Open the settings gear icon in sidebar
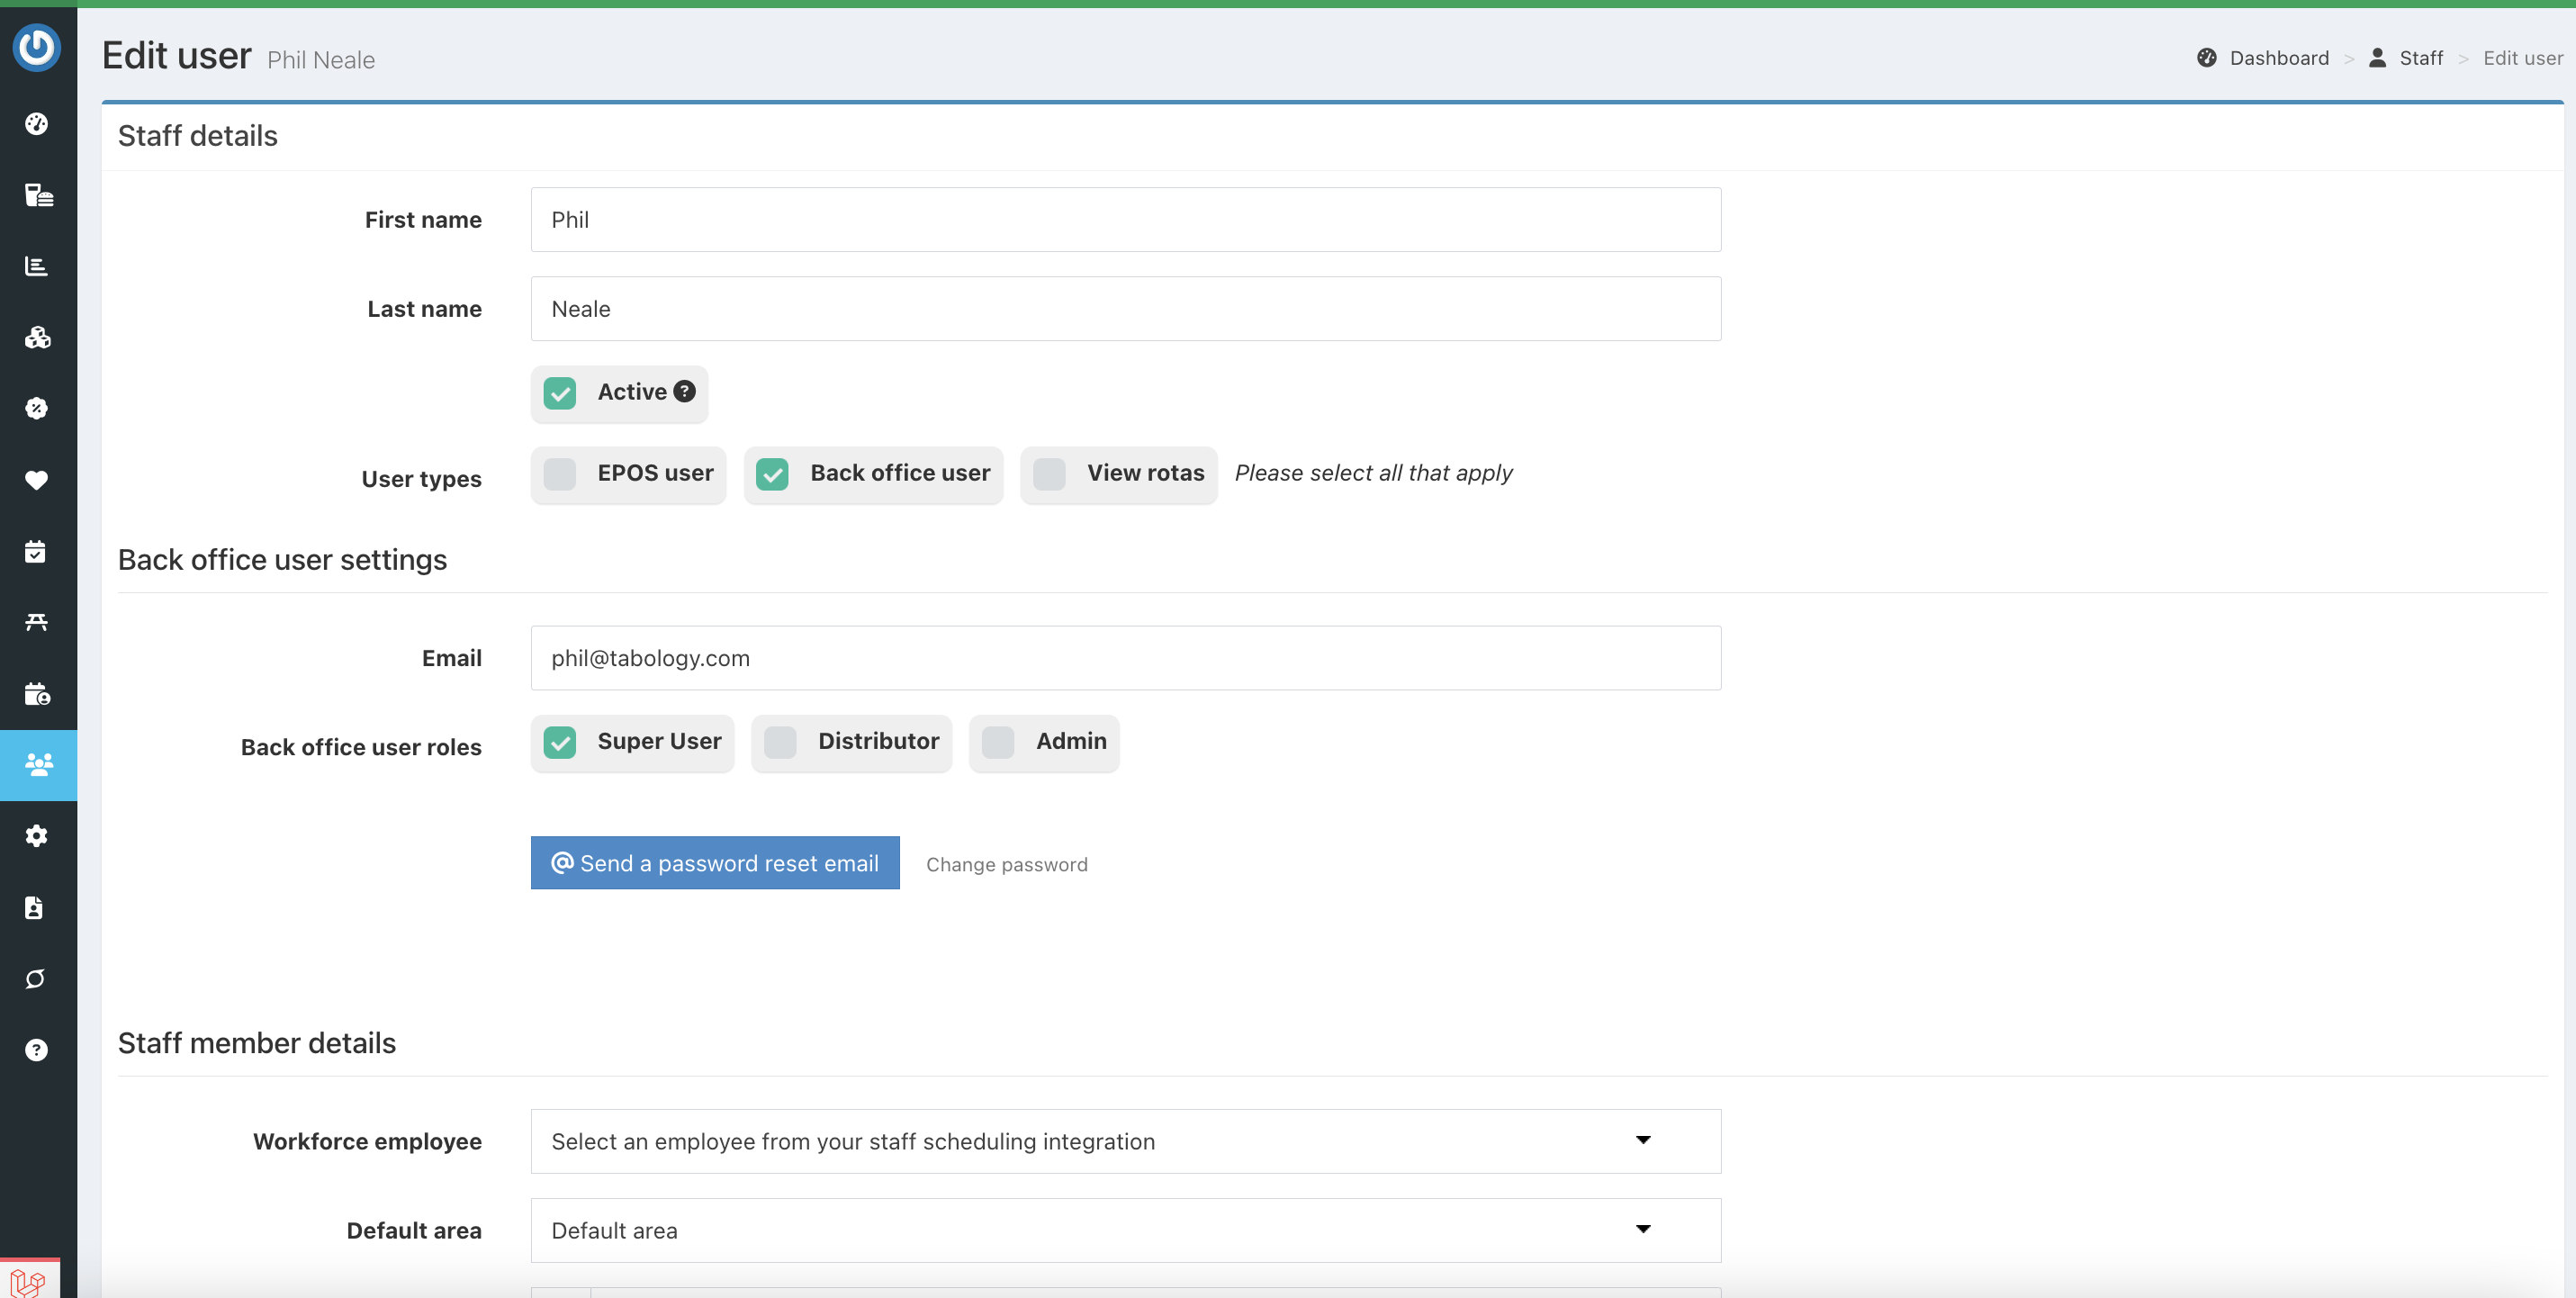The height and width of the screenshot is (1298, 2576). pyautogui.click(x=37, y=836)
